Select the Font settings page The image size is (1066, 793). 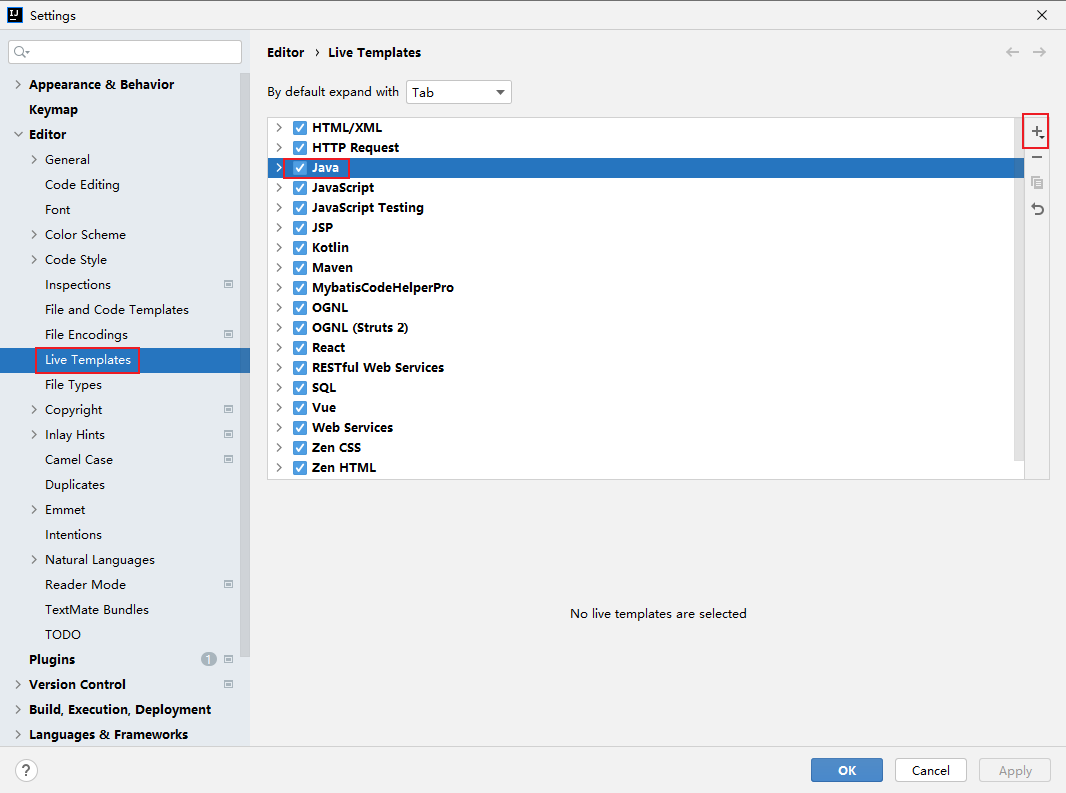[x=58, y=209]
